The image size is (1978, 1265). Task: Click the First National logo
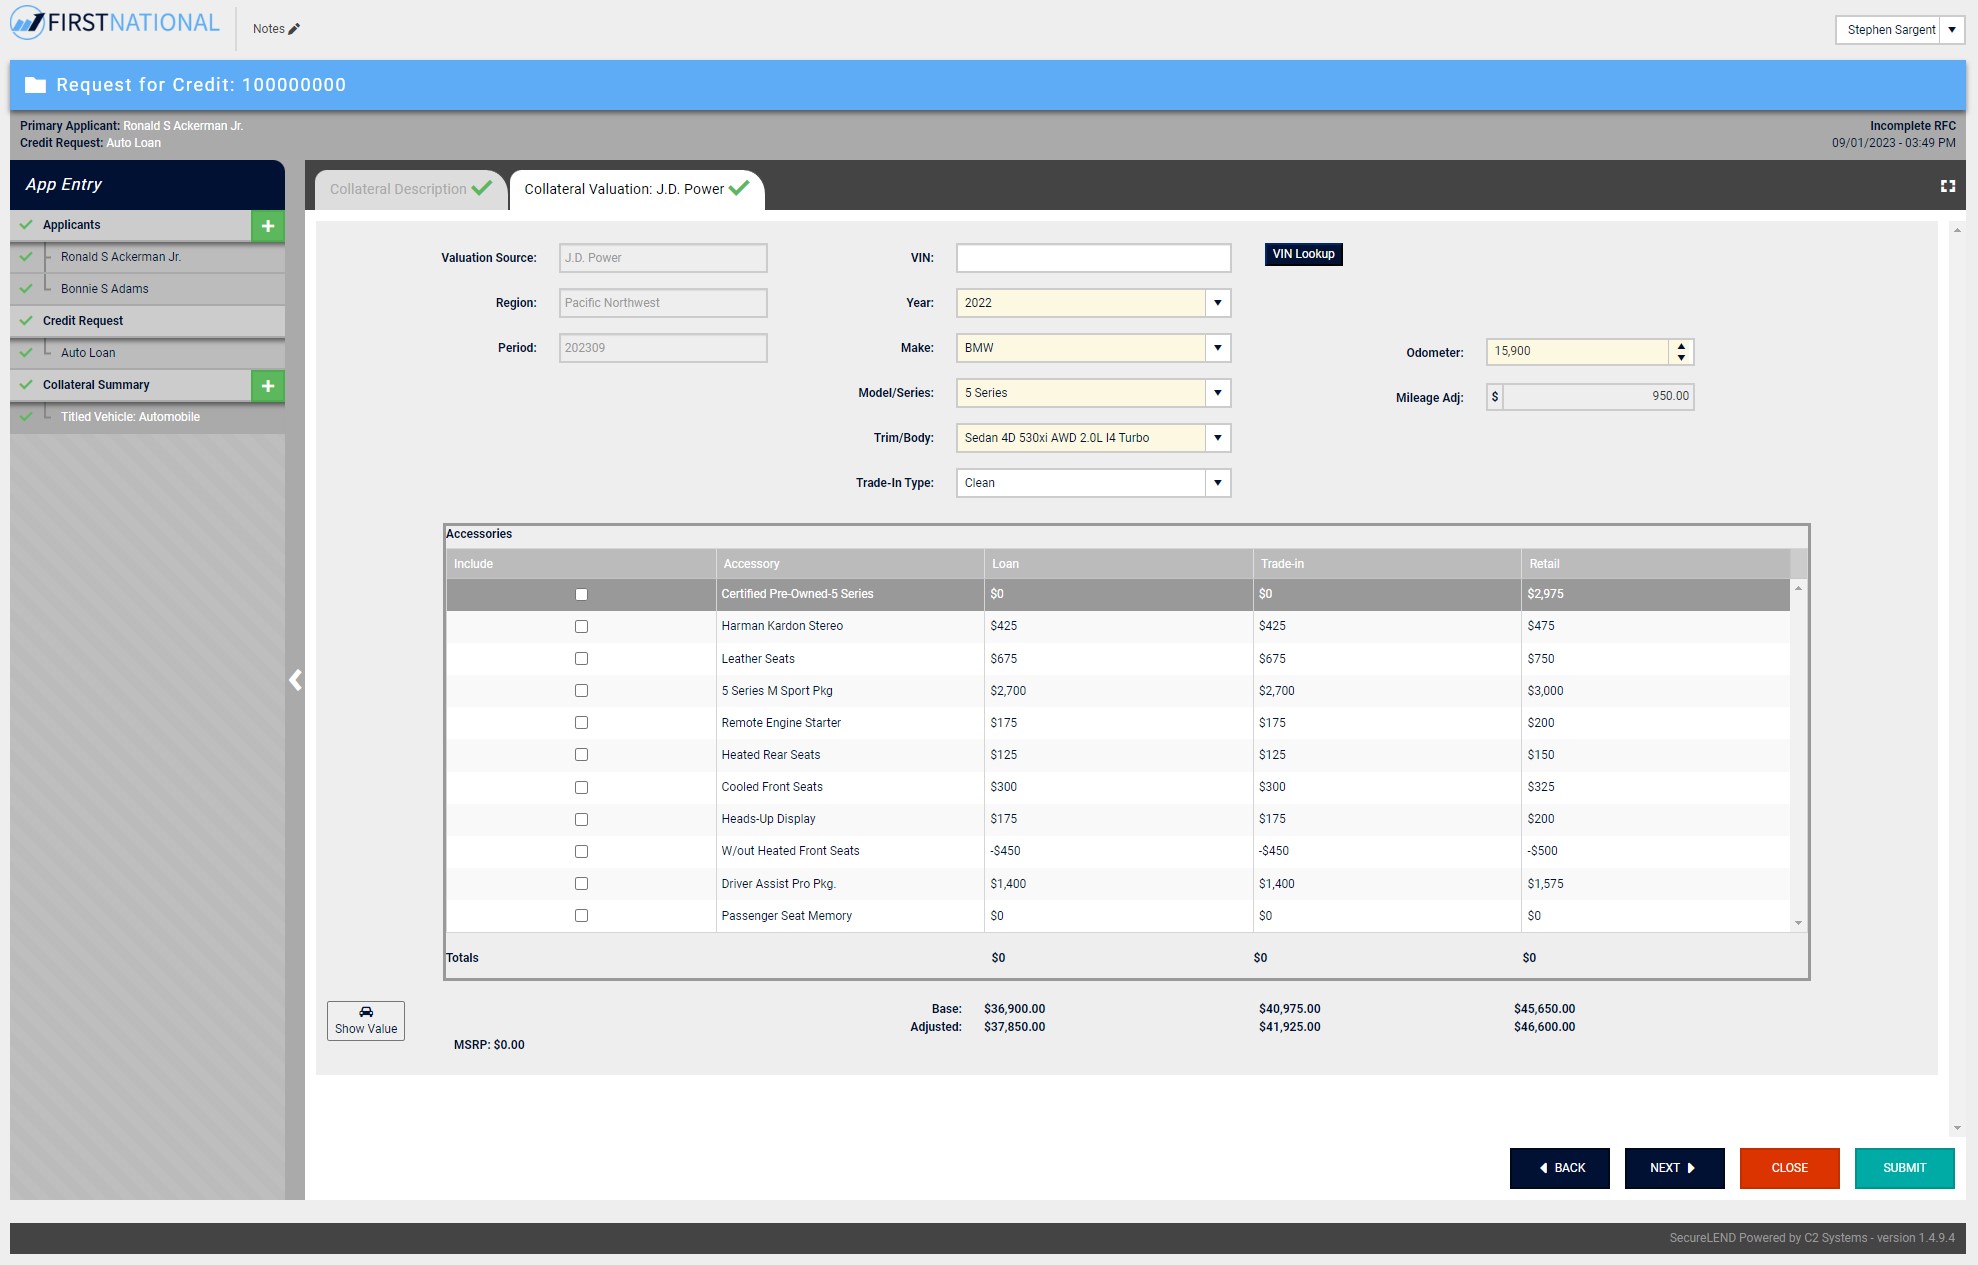tap(115, 23)
